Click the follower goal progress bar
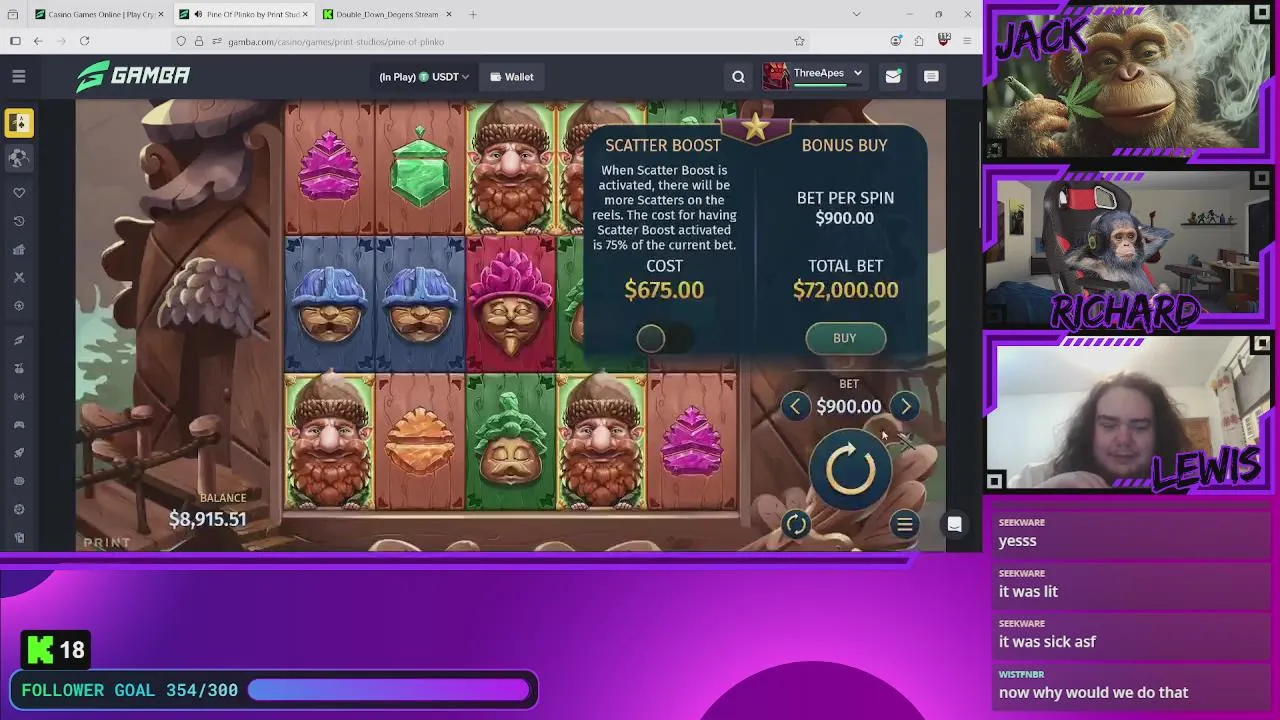1280x720 pixels. [389, 690]
